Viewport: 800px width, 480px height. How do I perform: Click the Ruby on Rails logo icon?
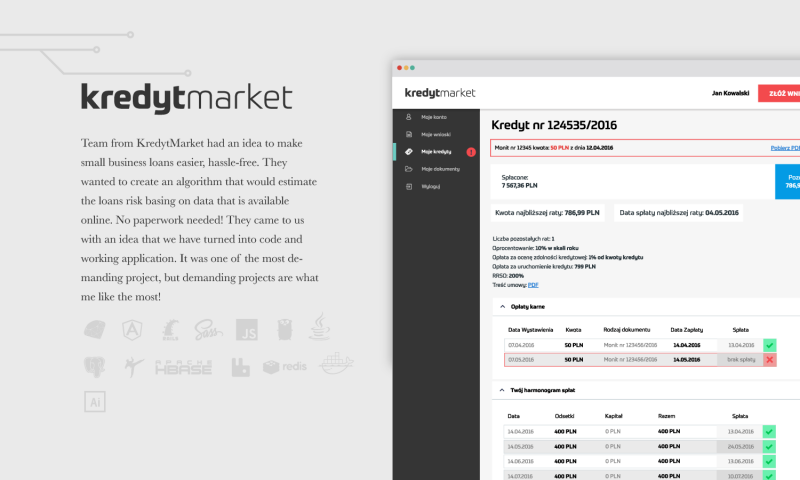[170, 330]
